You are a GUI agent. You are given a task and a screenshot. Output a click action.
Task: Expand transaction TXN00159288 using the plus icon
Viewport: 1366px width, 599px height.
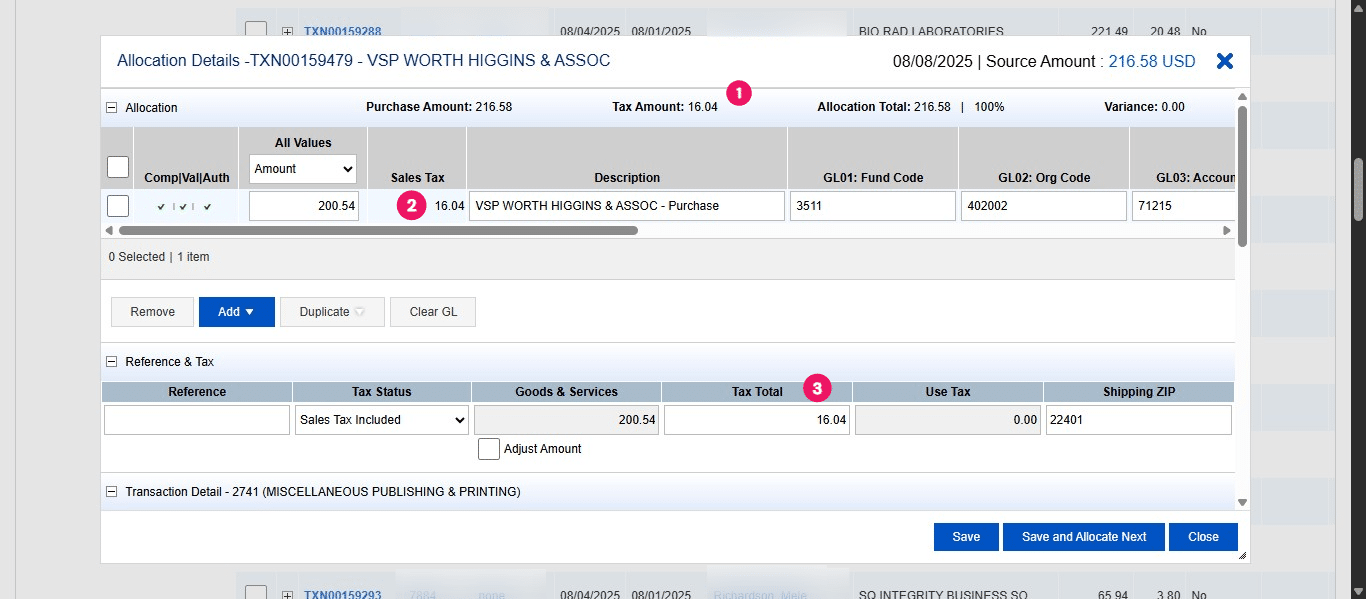coord(287,31)
